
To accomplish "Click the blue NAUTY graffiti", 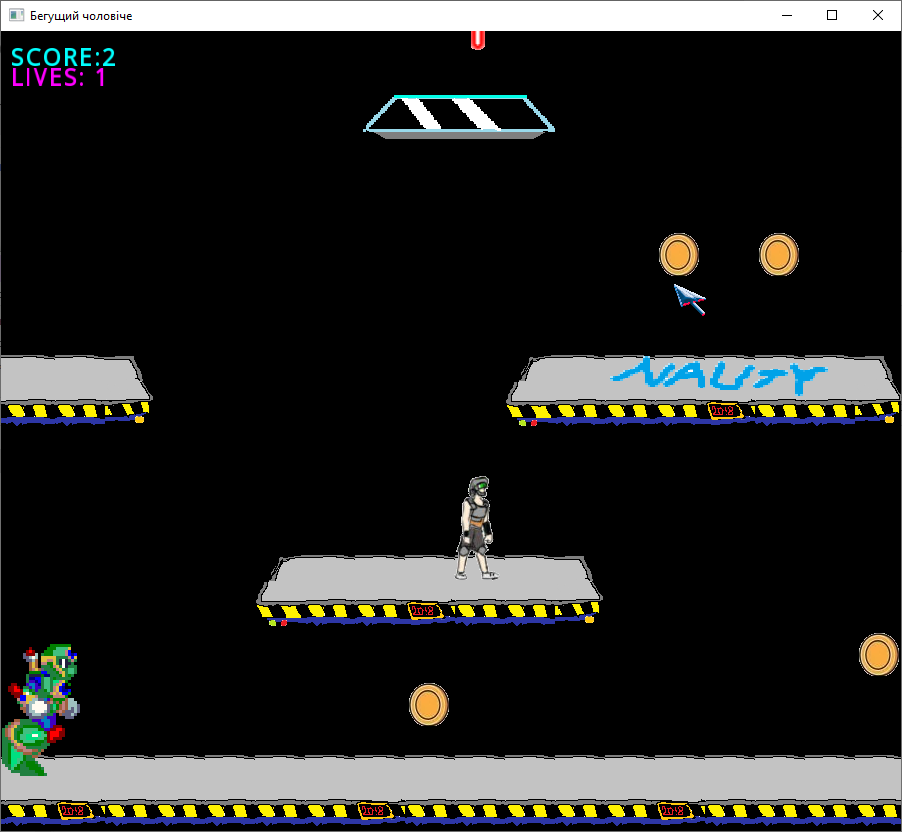I will point(720,376).
